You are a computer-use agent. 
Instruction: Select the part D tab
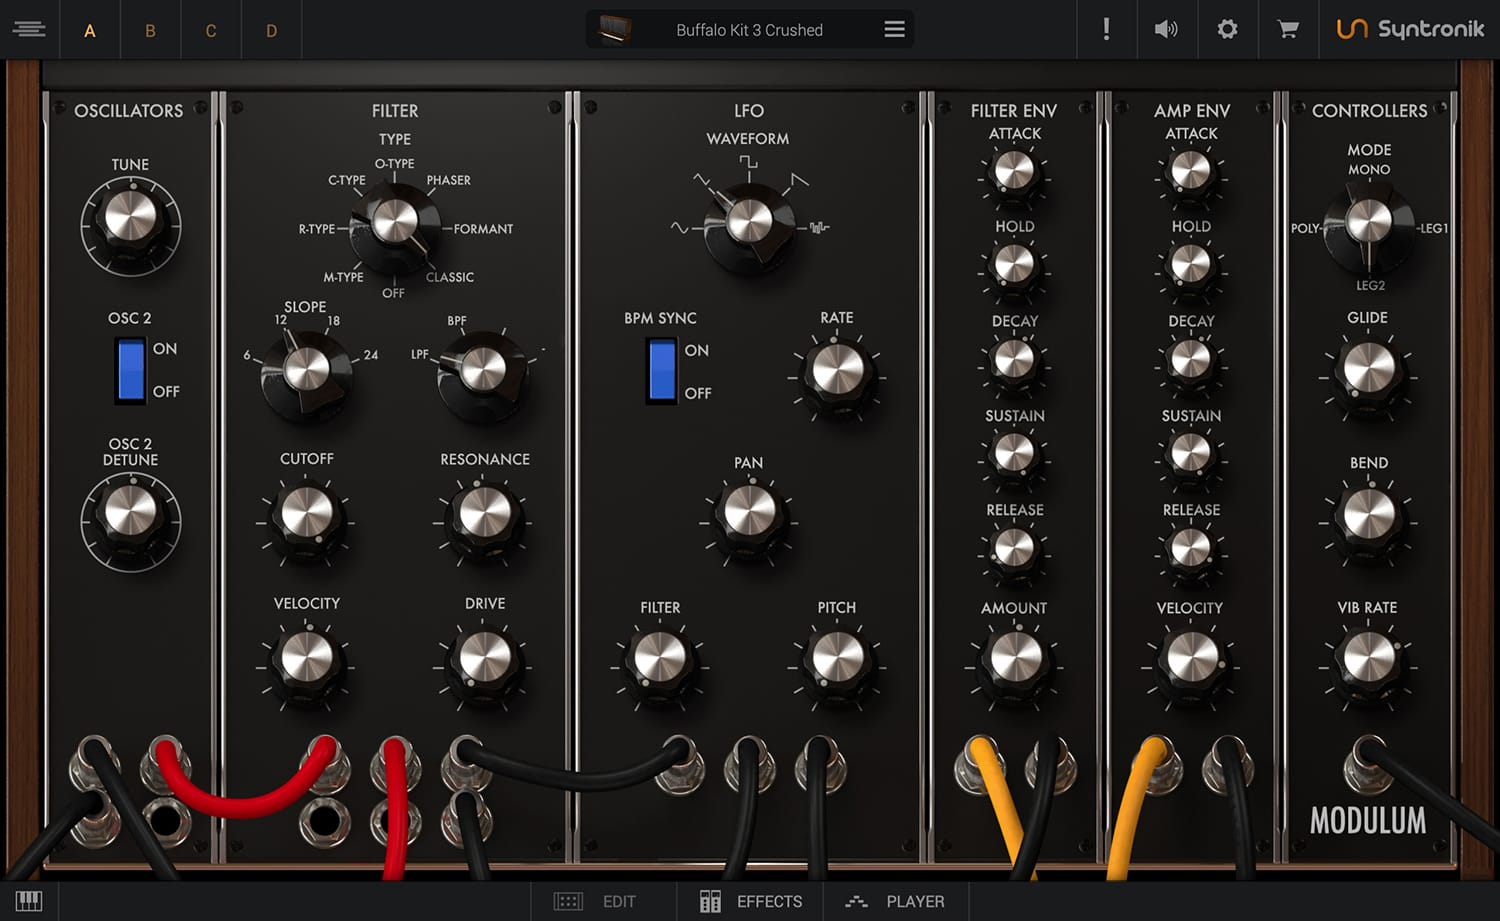point(271,30)
